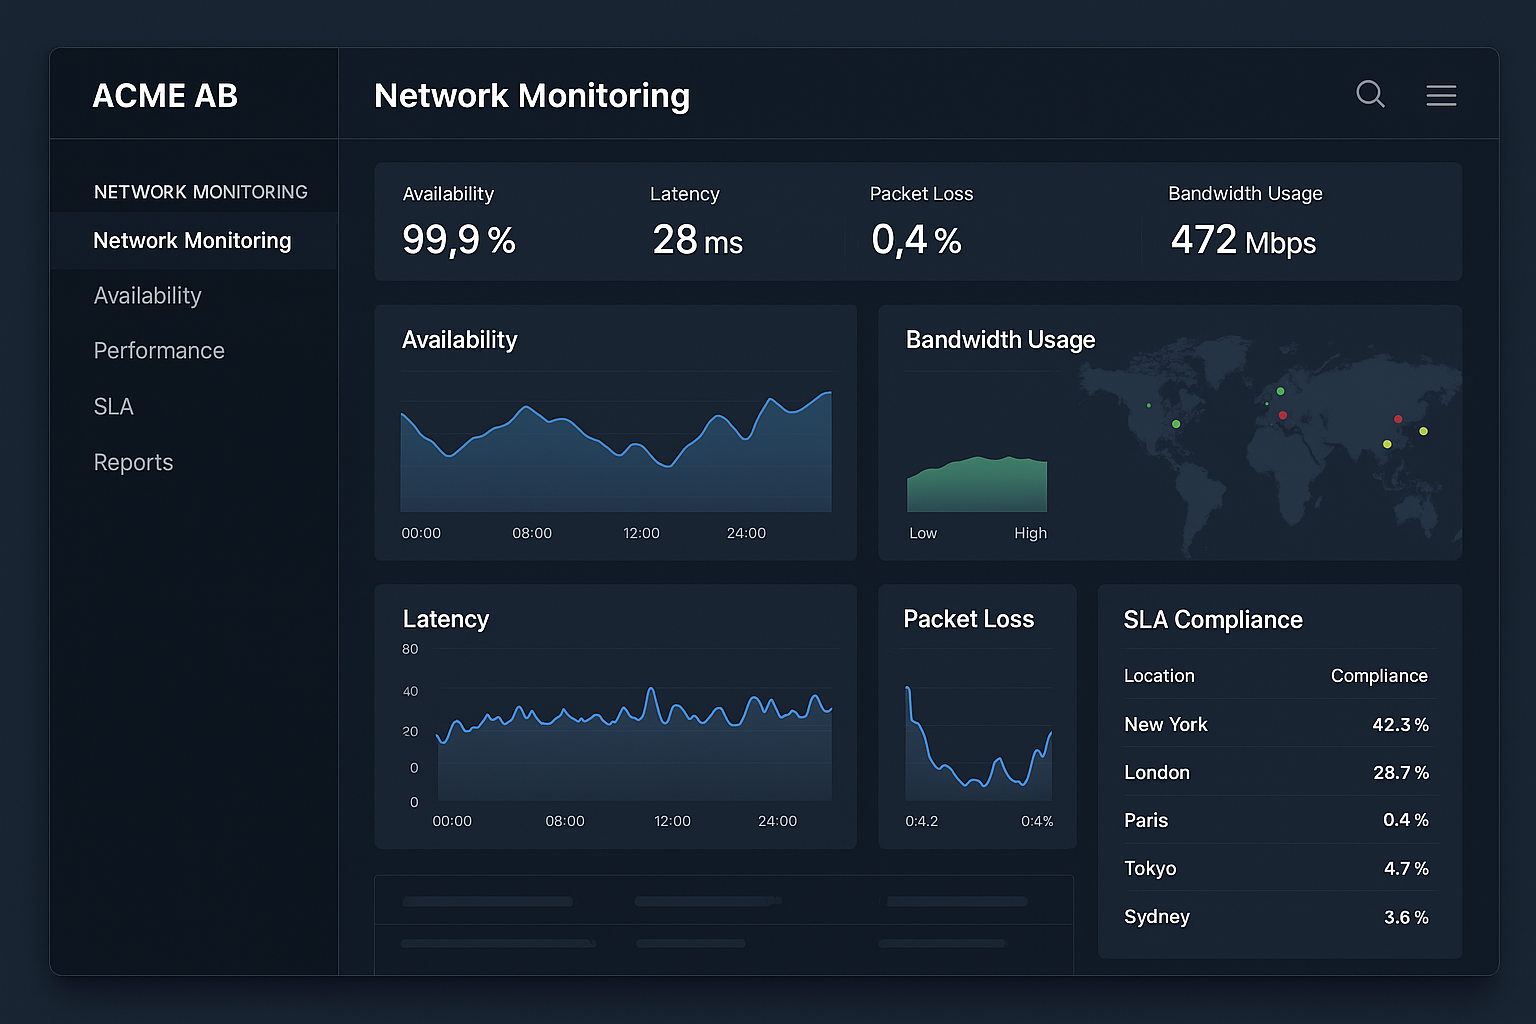Screen dimensions: 1536x1024
Task: Click the green marker over North America
Action: click(x=1177, y=424)
